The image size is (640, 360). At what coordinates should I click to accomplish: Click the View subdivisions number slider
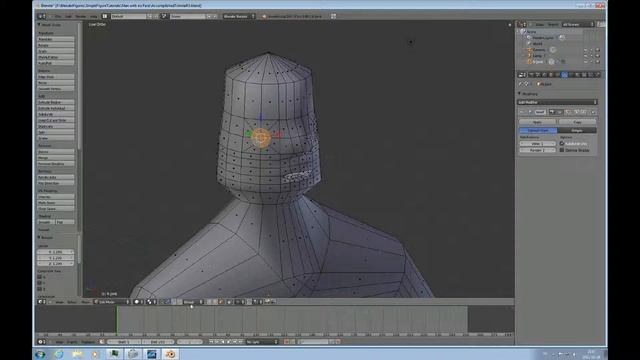538,144
